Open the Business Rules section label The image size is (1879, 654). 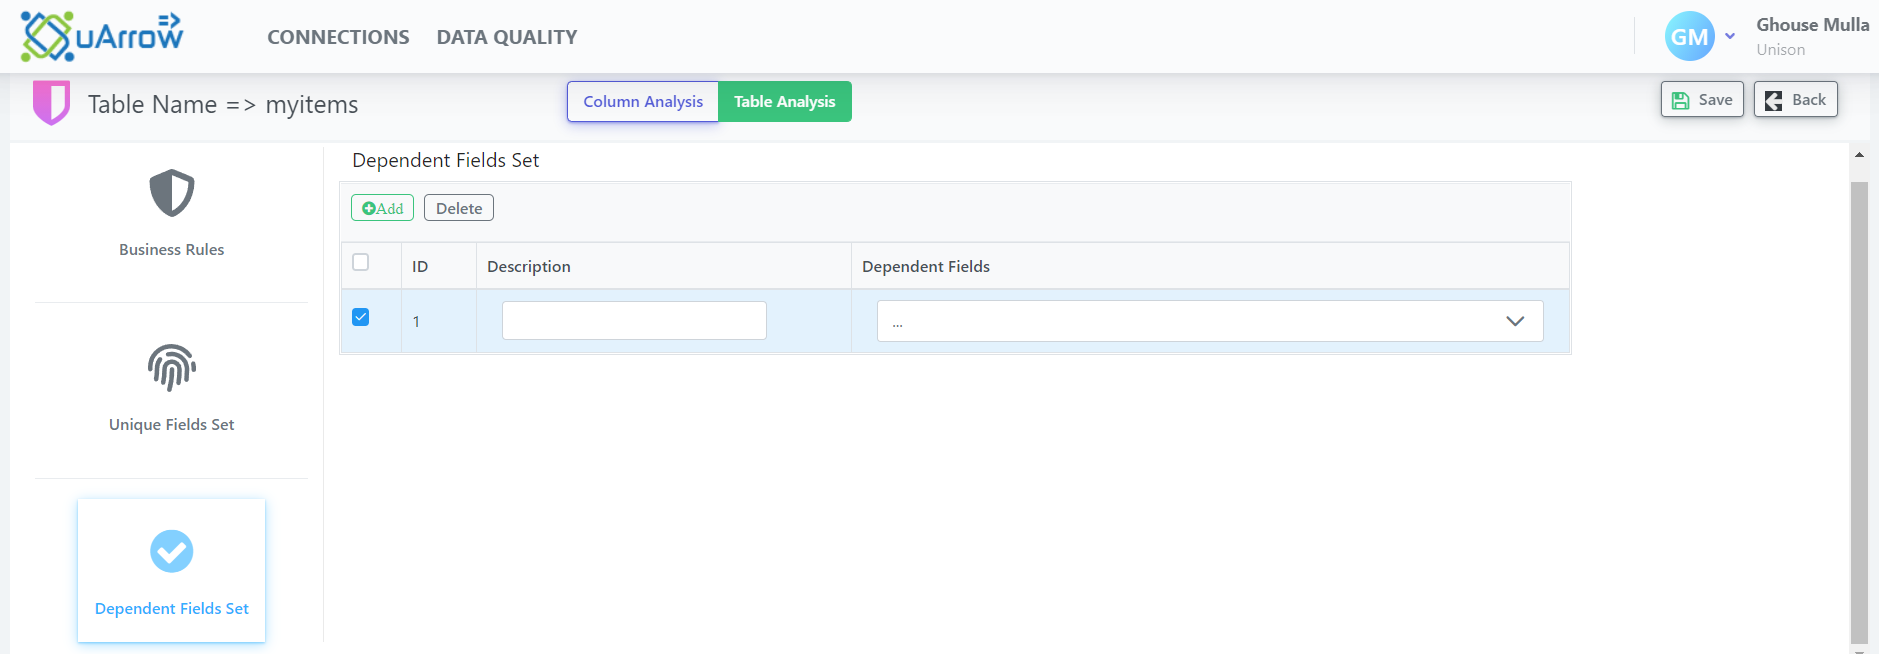[172, 250]
